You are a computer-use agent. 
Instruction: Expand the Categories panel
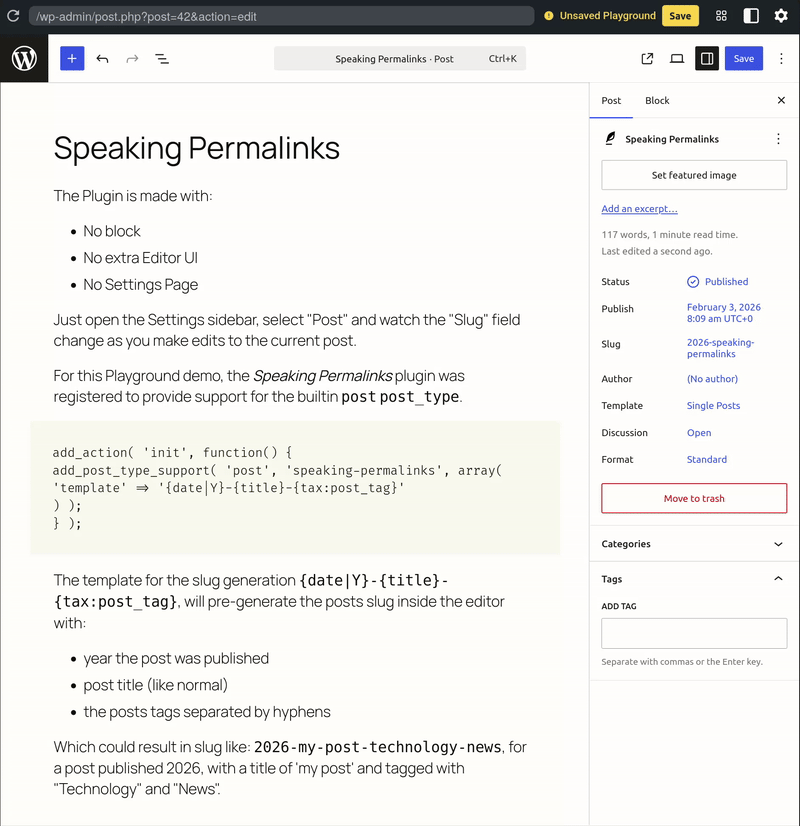click(x=694, y=544)
